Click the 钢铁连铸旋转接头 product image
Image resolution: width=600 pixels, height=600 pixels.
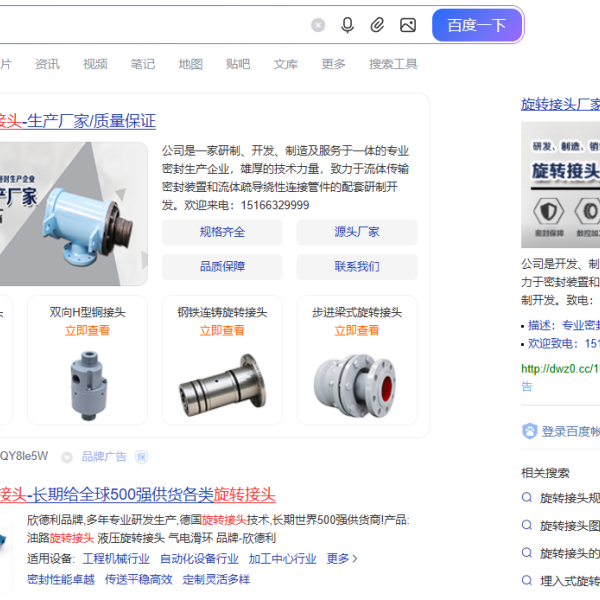click(x=222, y=385)
